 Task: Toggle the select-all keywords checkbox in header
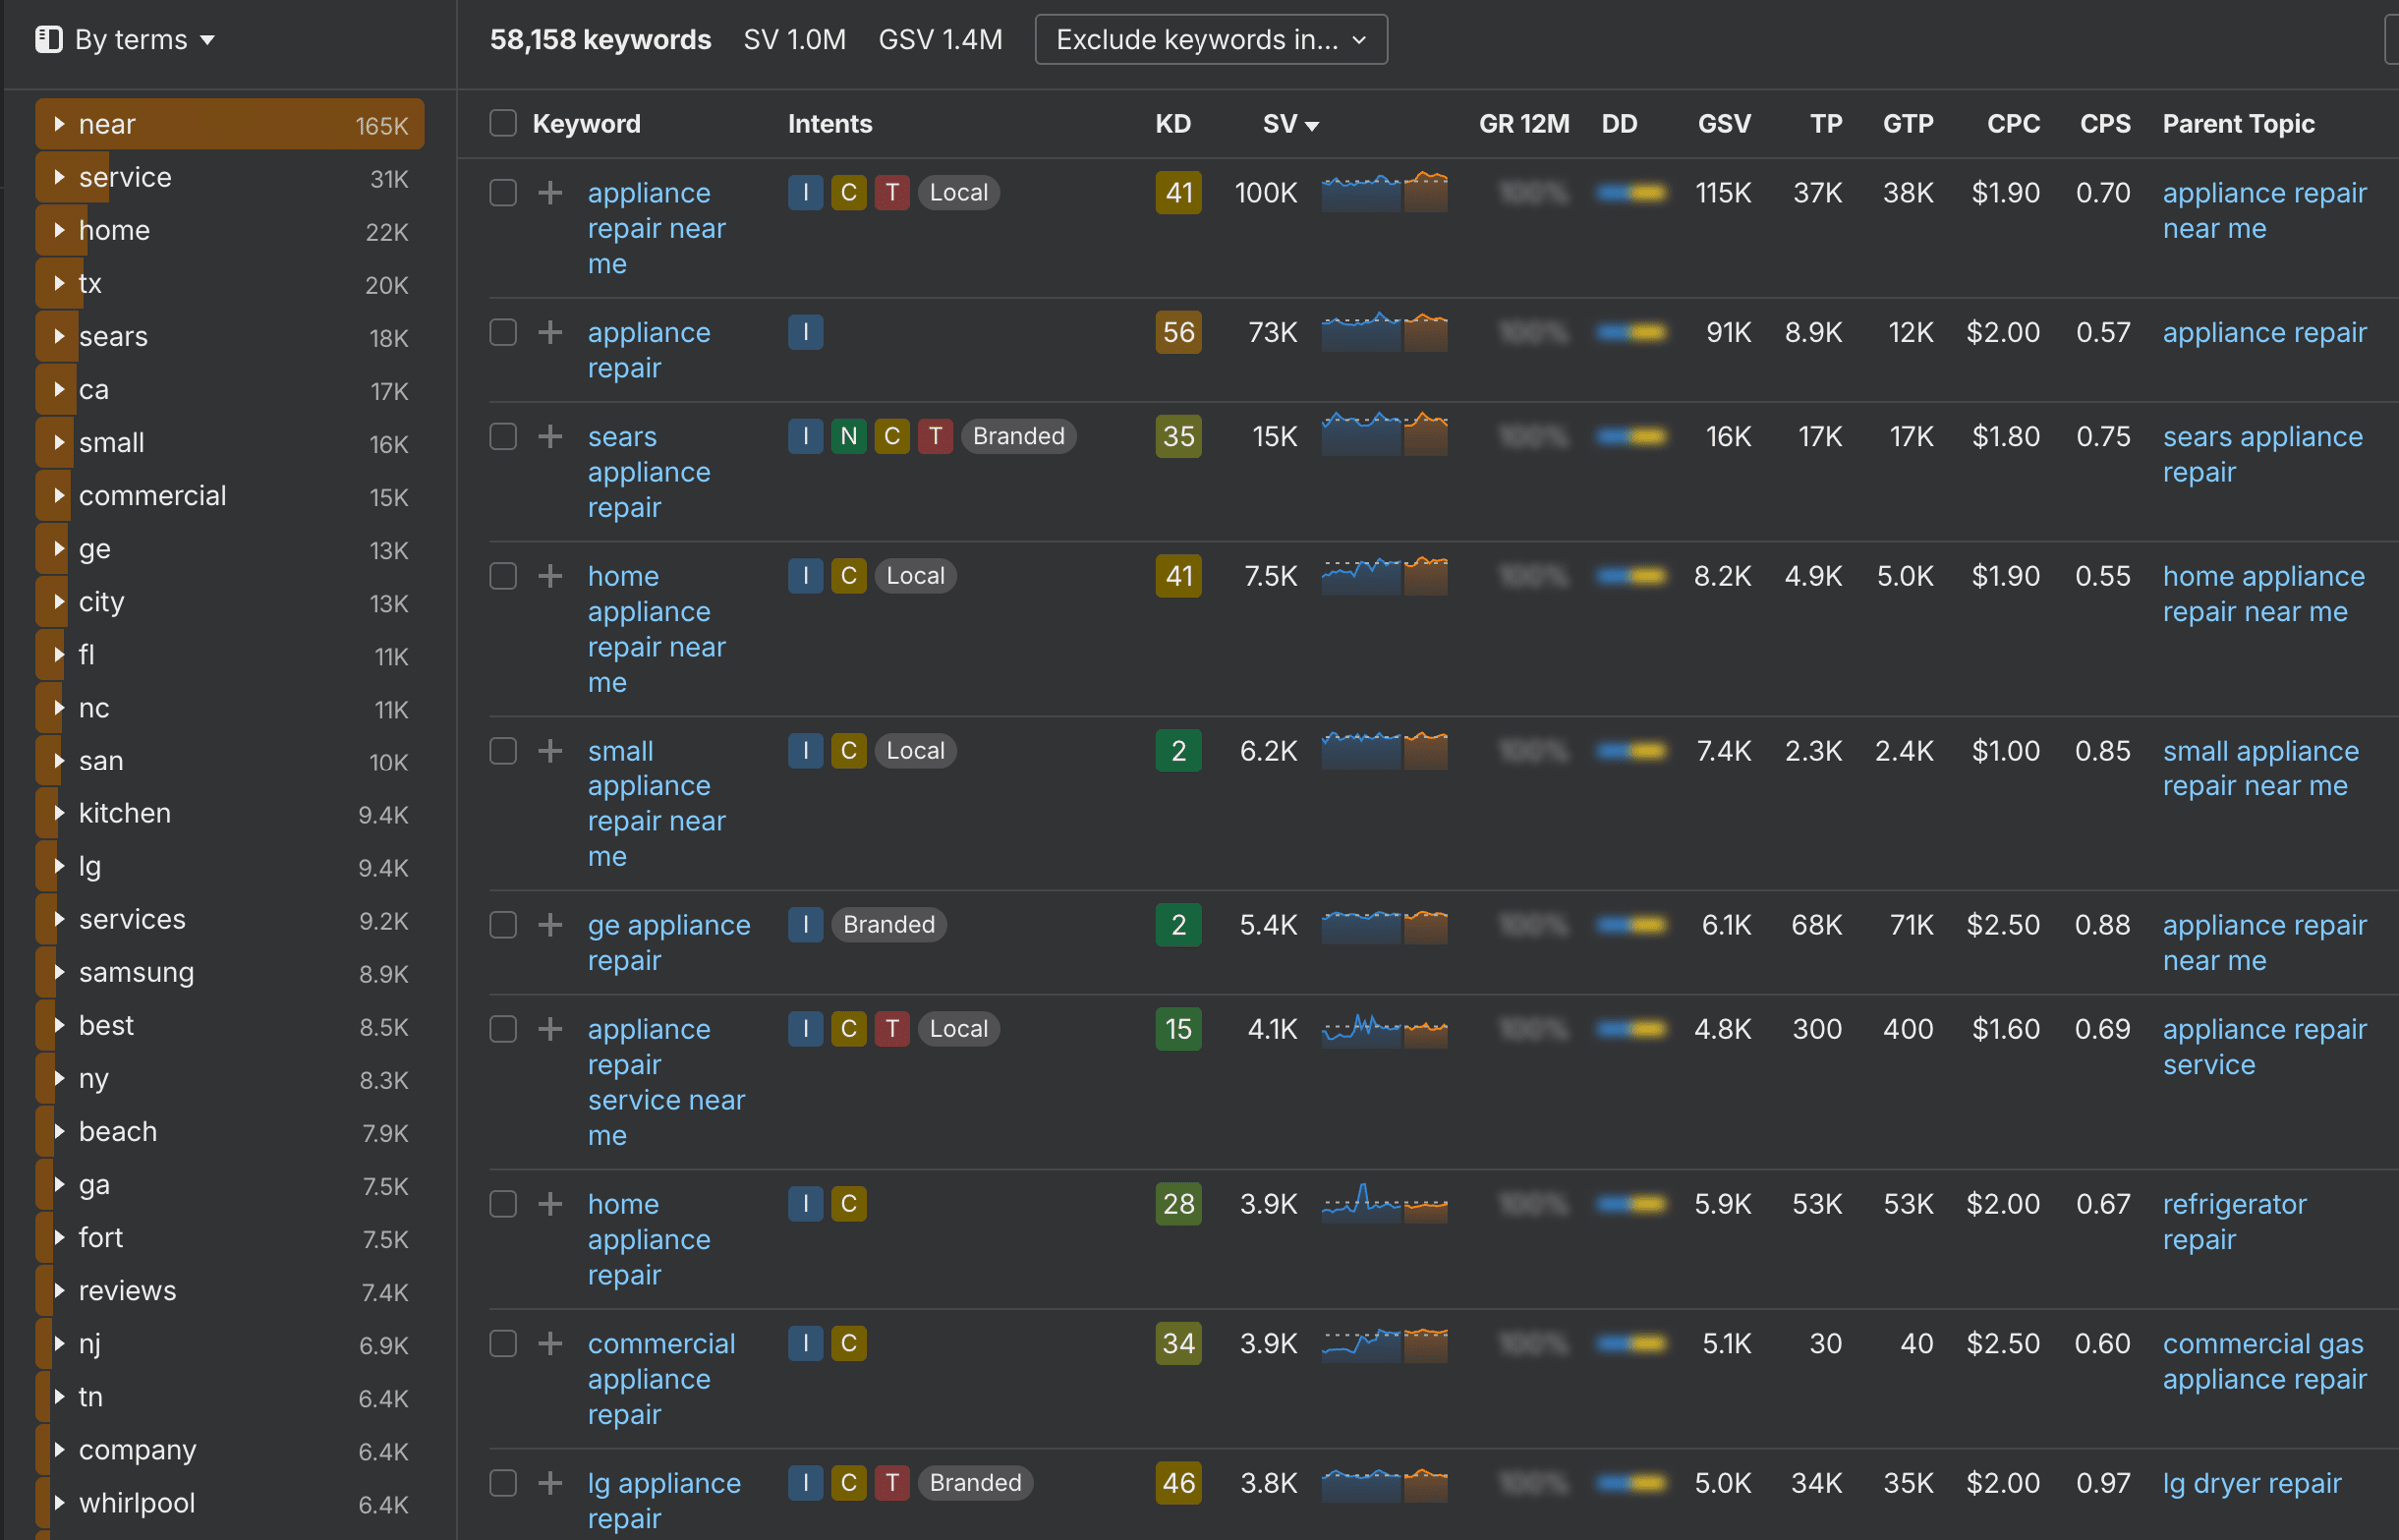click(503, 123)
